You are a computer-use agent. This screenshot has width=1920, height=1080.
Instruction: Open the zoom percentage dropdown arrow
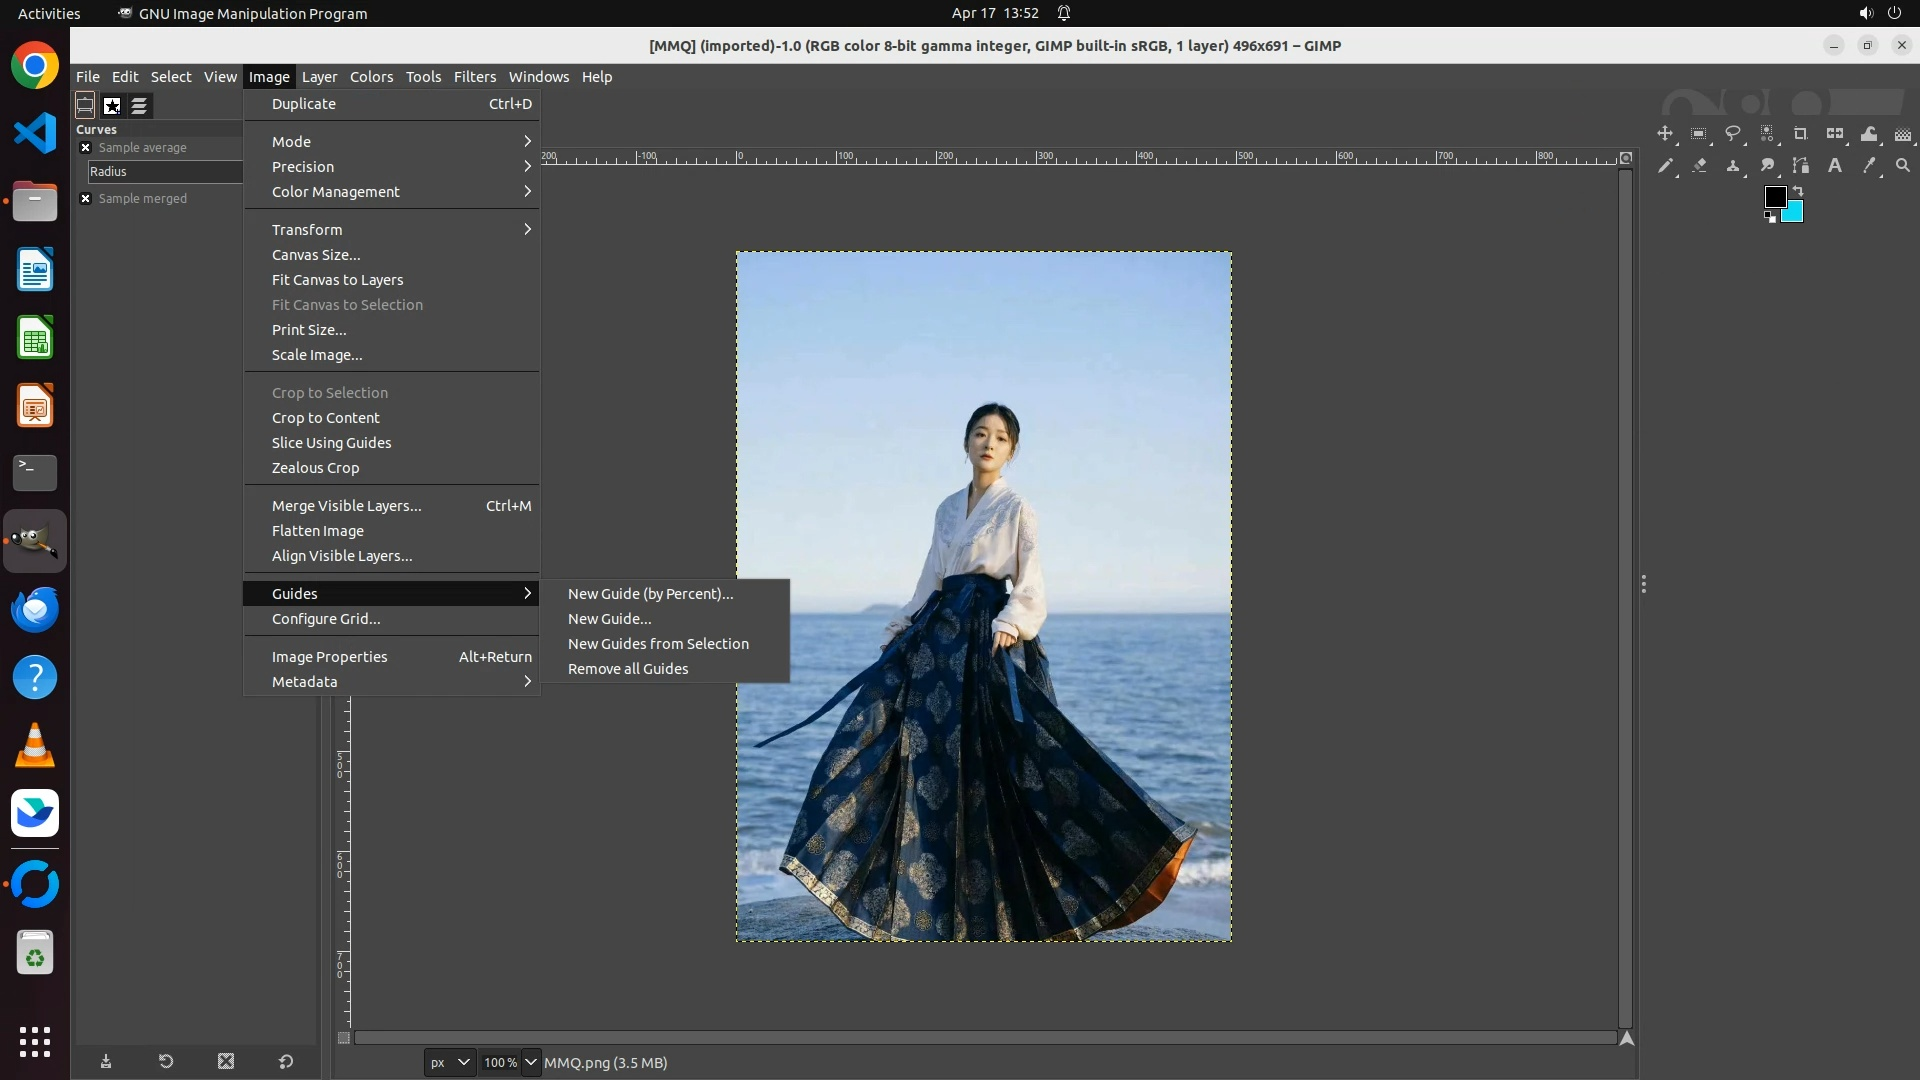pos(531,1063)
